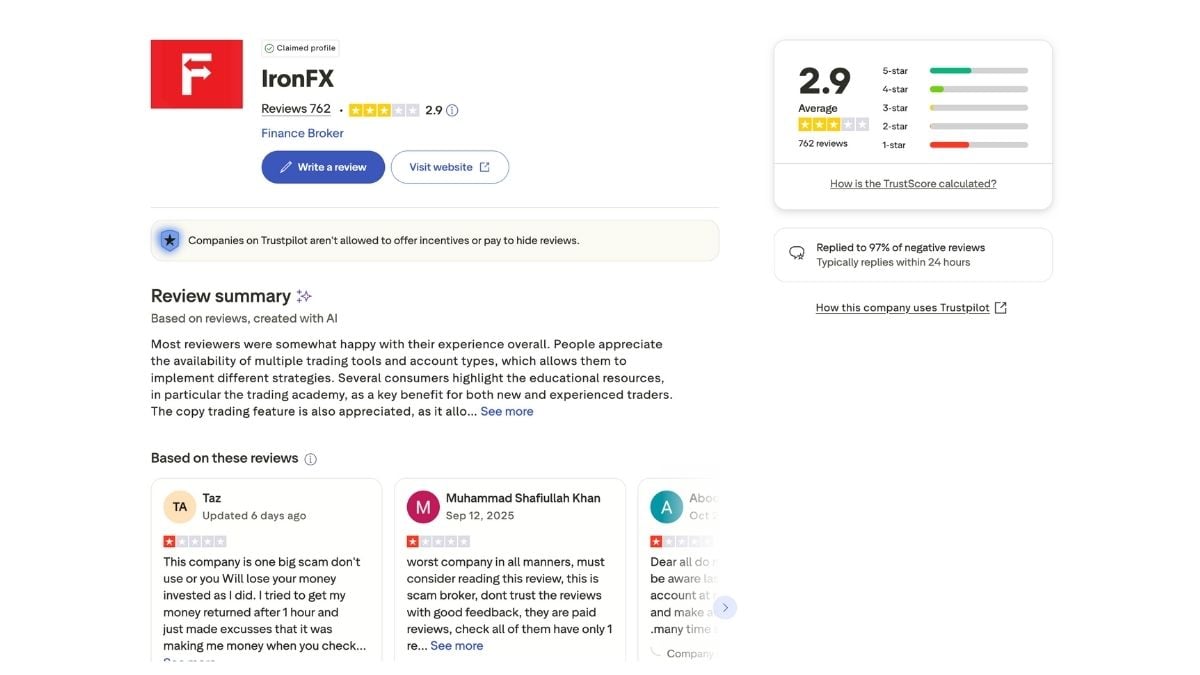Expand the next reviews with the arrow chevron

[725, 607]
